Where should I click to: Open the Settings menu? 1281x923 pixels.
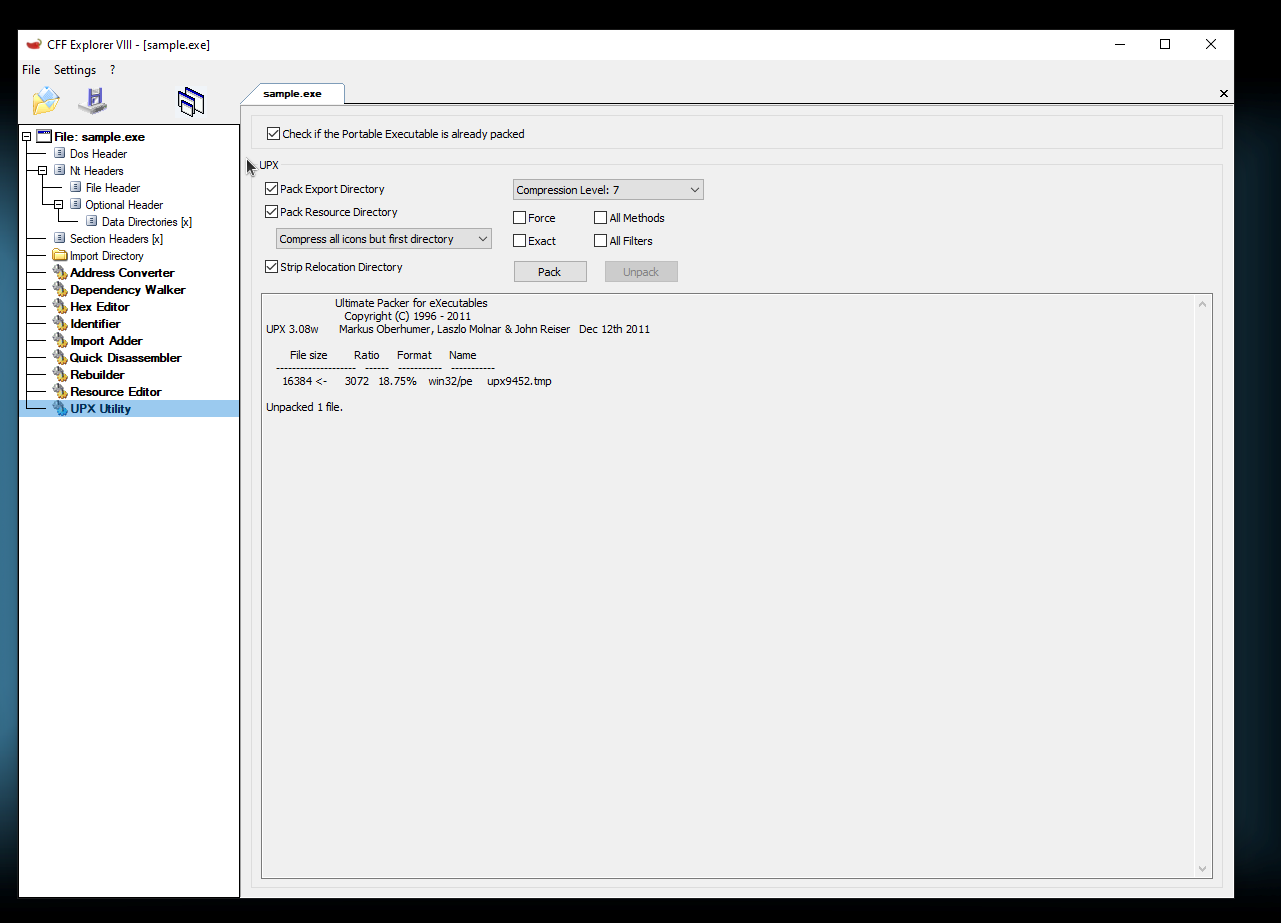(x=75, y=70)
